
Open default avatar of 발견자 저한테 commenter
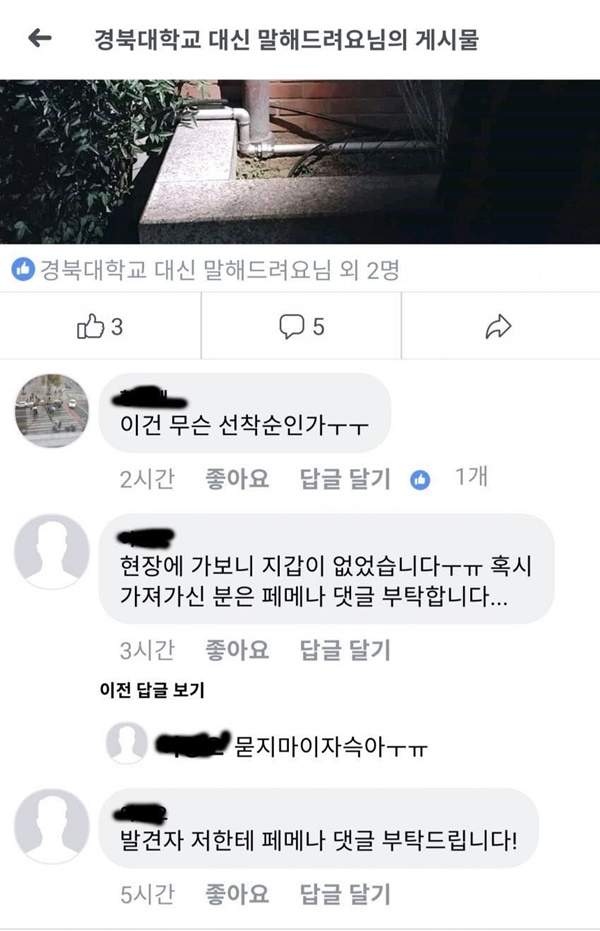[x=52, y=826]
